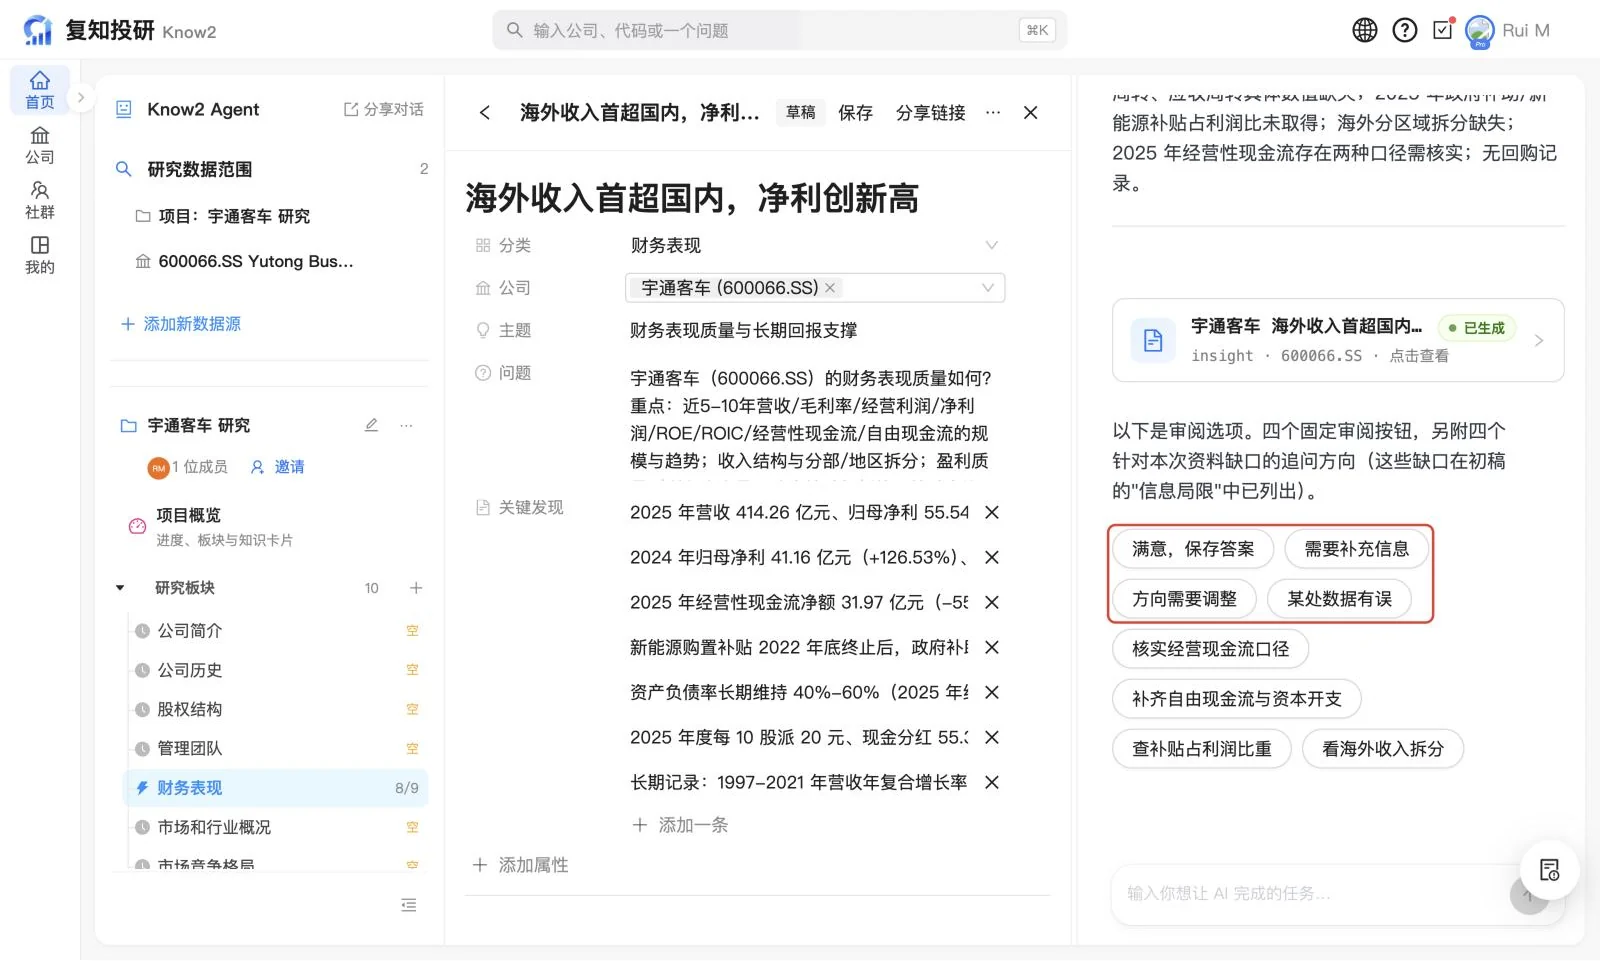Delete the finding about 资产负债率

992,692
